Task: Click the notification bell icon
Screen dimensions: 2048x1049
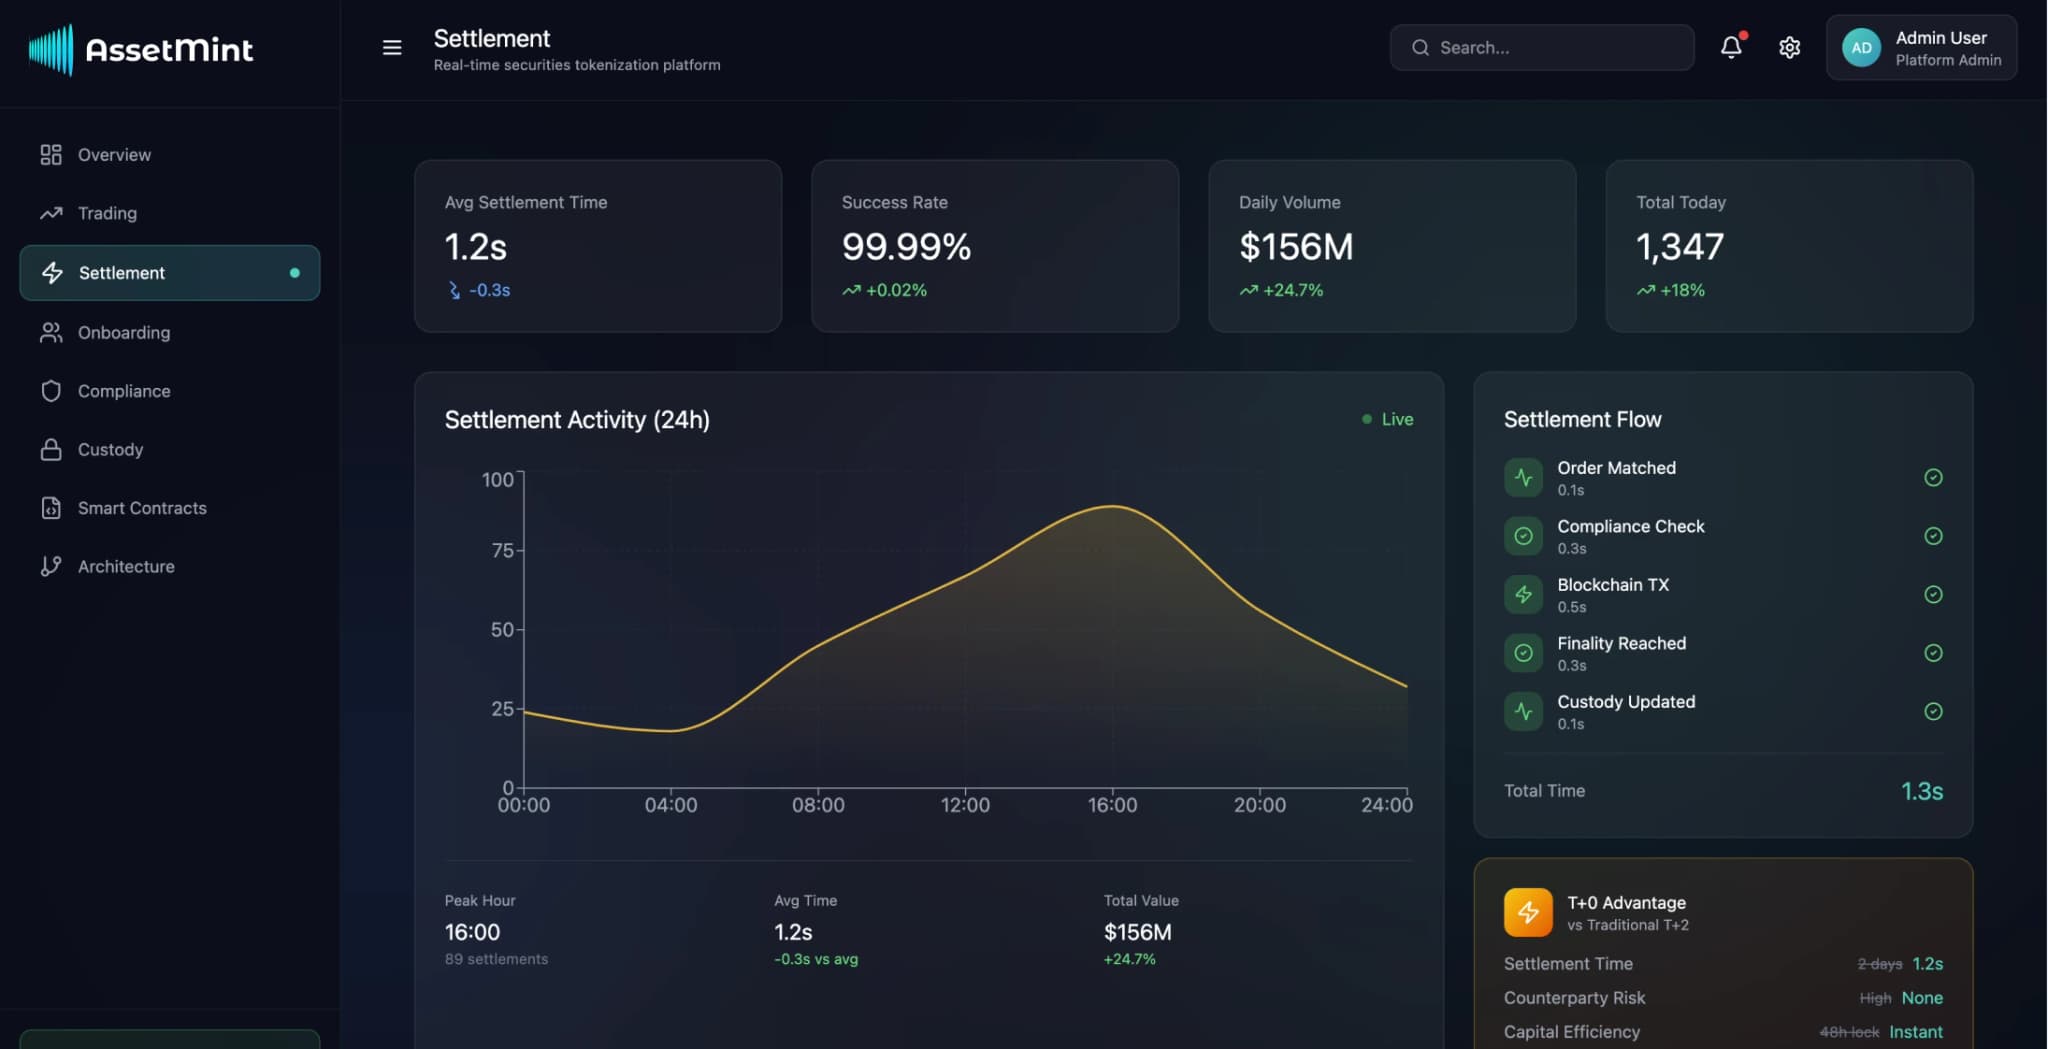Action: tap(1731, 47)
